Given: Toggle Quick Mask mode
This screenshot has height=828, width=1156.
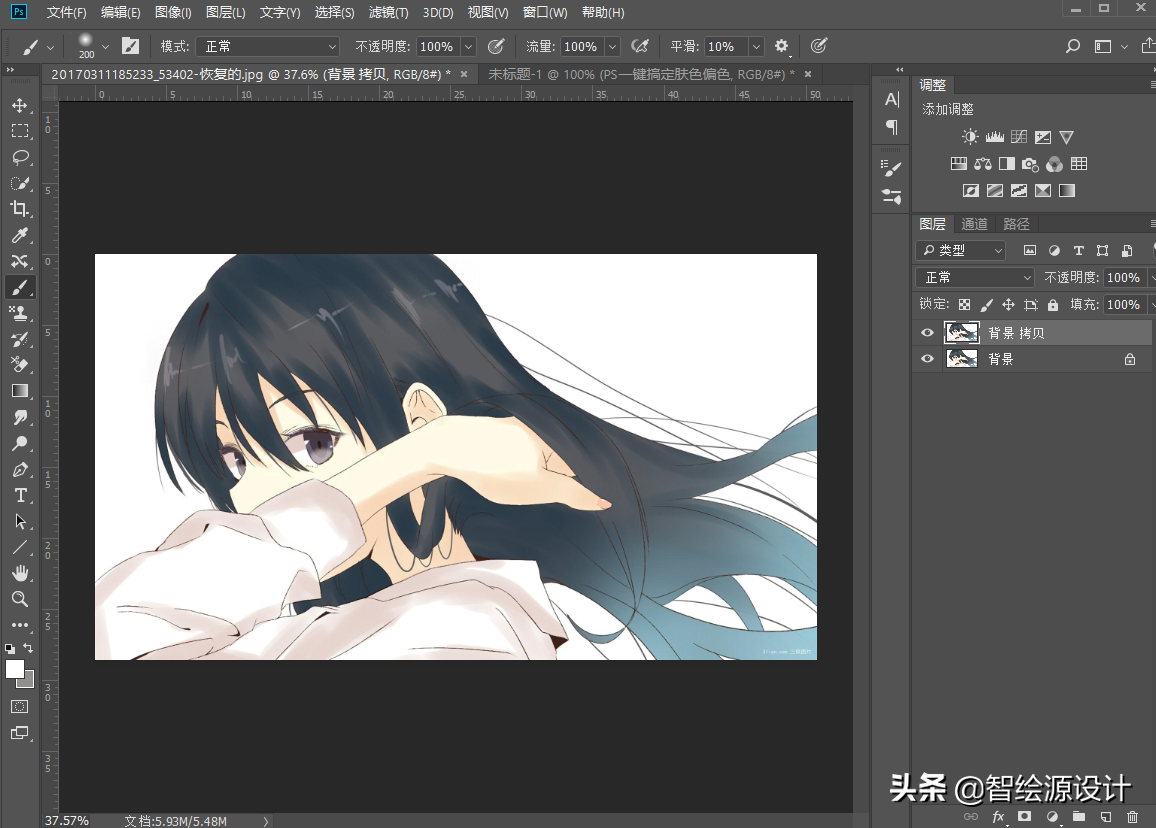Looking at the screenshot, I should click(20, 706).
